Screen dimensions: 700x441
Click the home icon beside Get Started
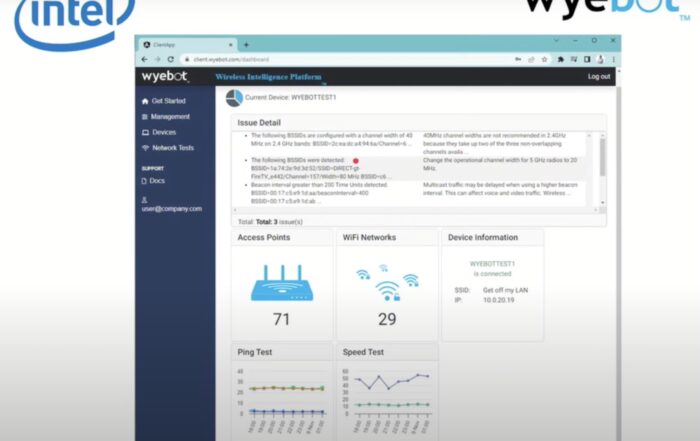145,101
